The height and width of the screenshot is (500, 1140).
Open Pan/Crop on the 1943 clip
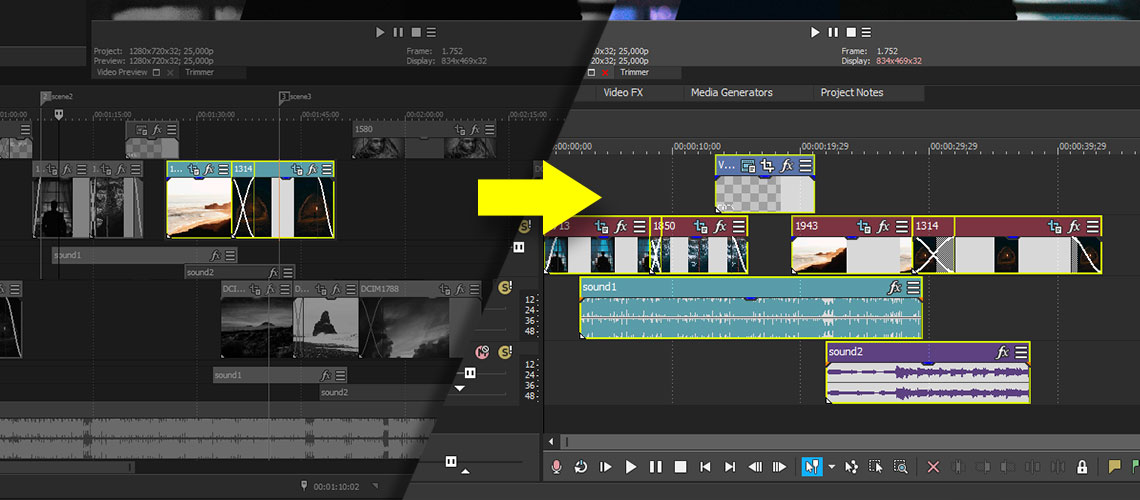tap(863, 227)
